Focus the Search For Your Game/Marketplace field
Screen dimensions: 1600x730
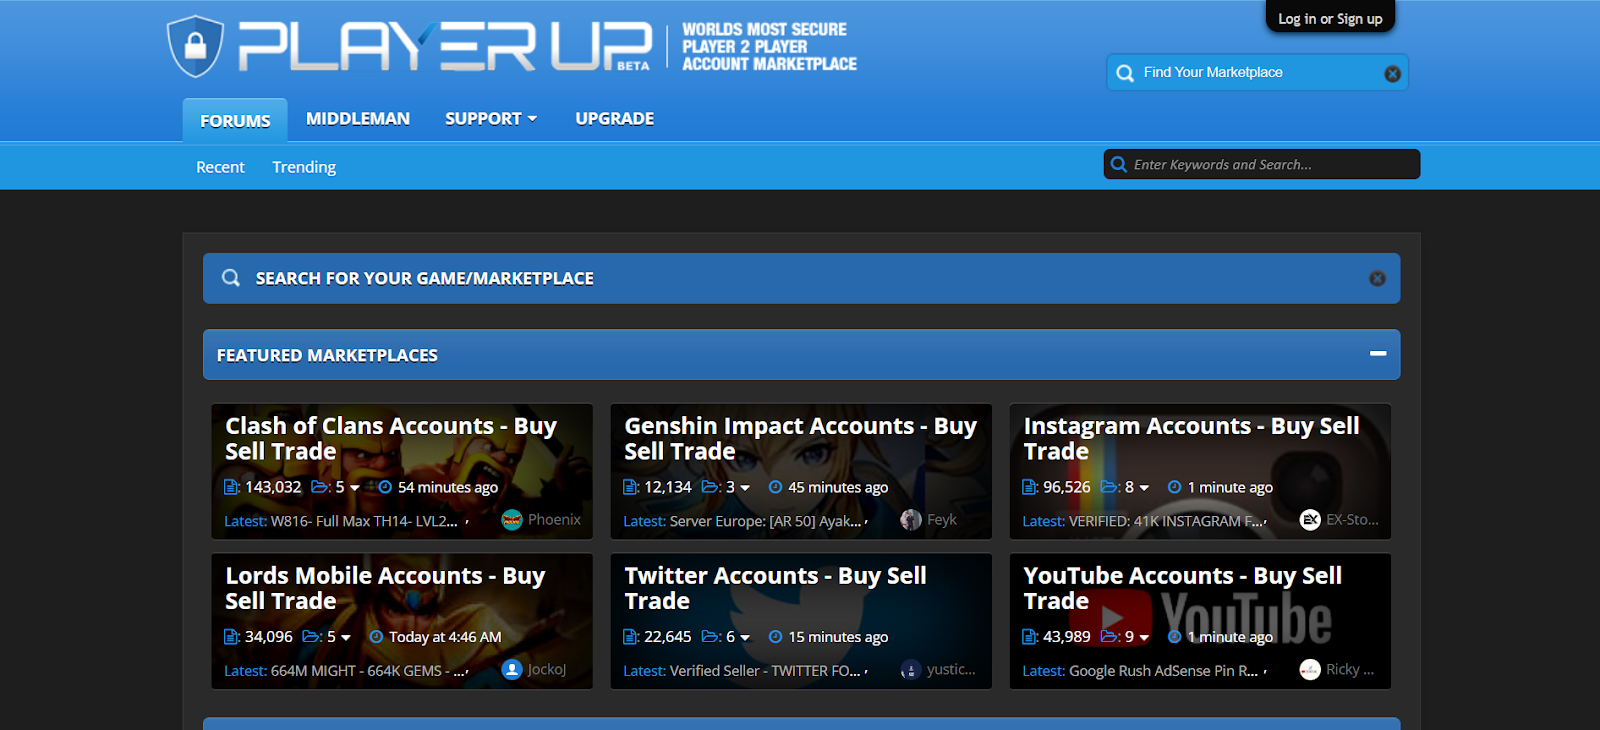(801, 278)
